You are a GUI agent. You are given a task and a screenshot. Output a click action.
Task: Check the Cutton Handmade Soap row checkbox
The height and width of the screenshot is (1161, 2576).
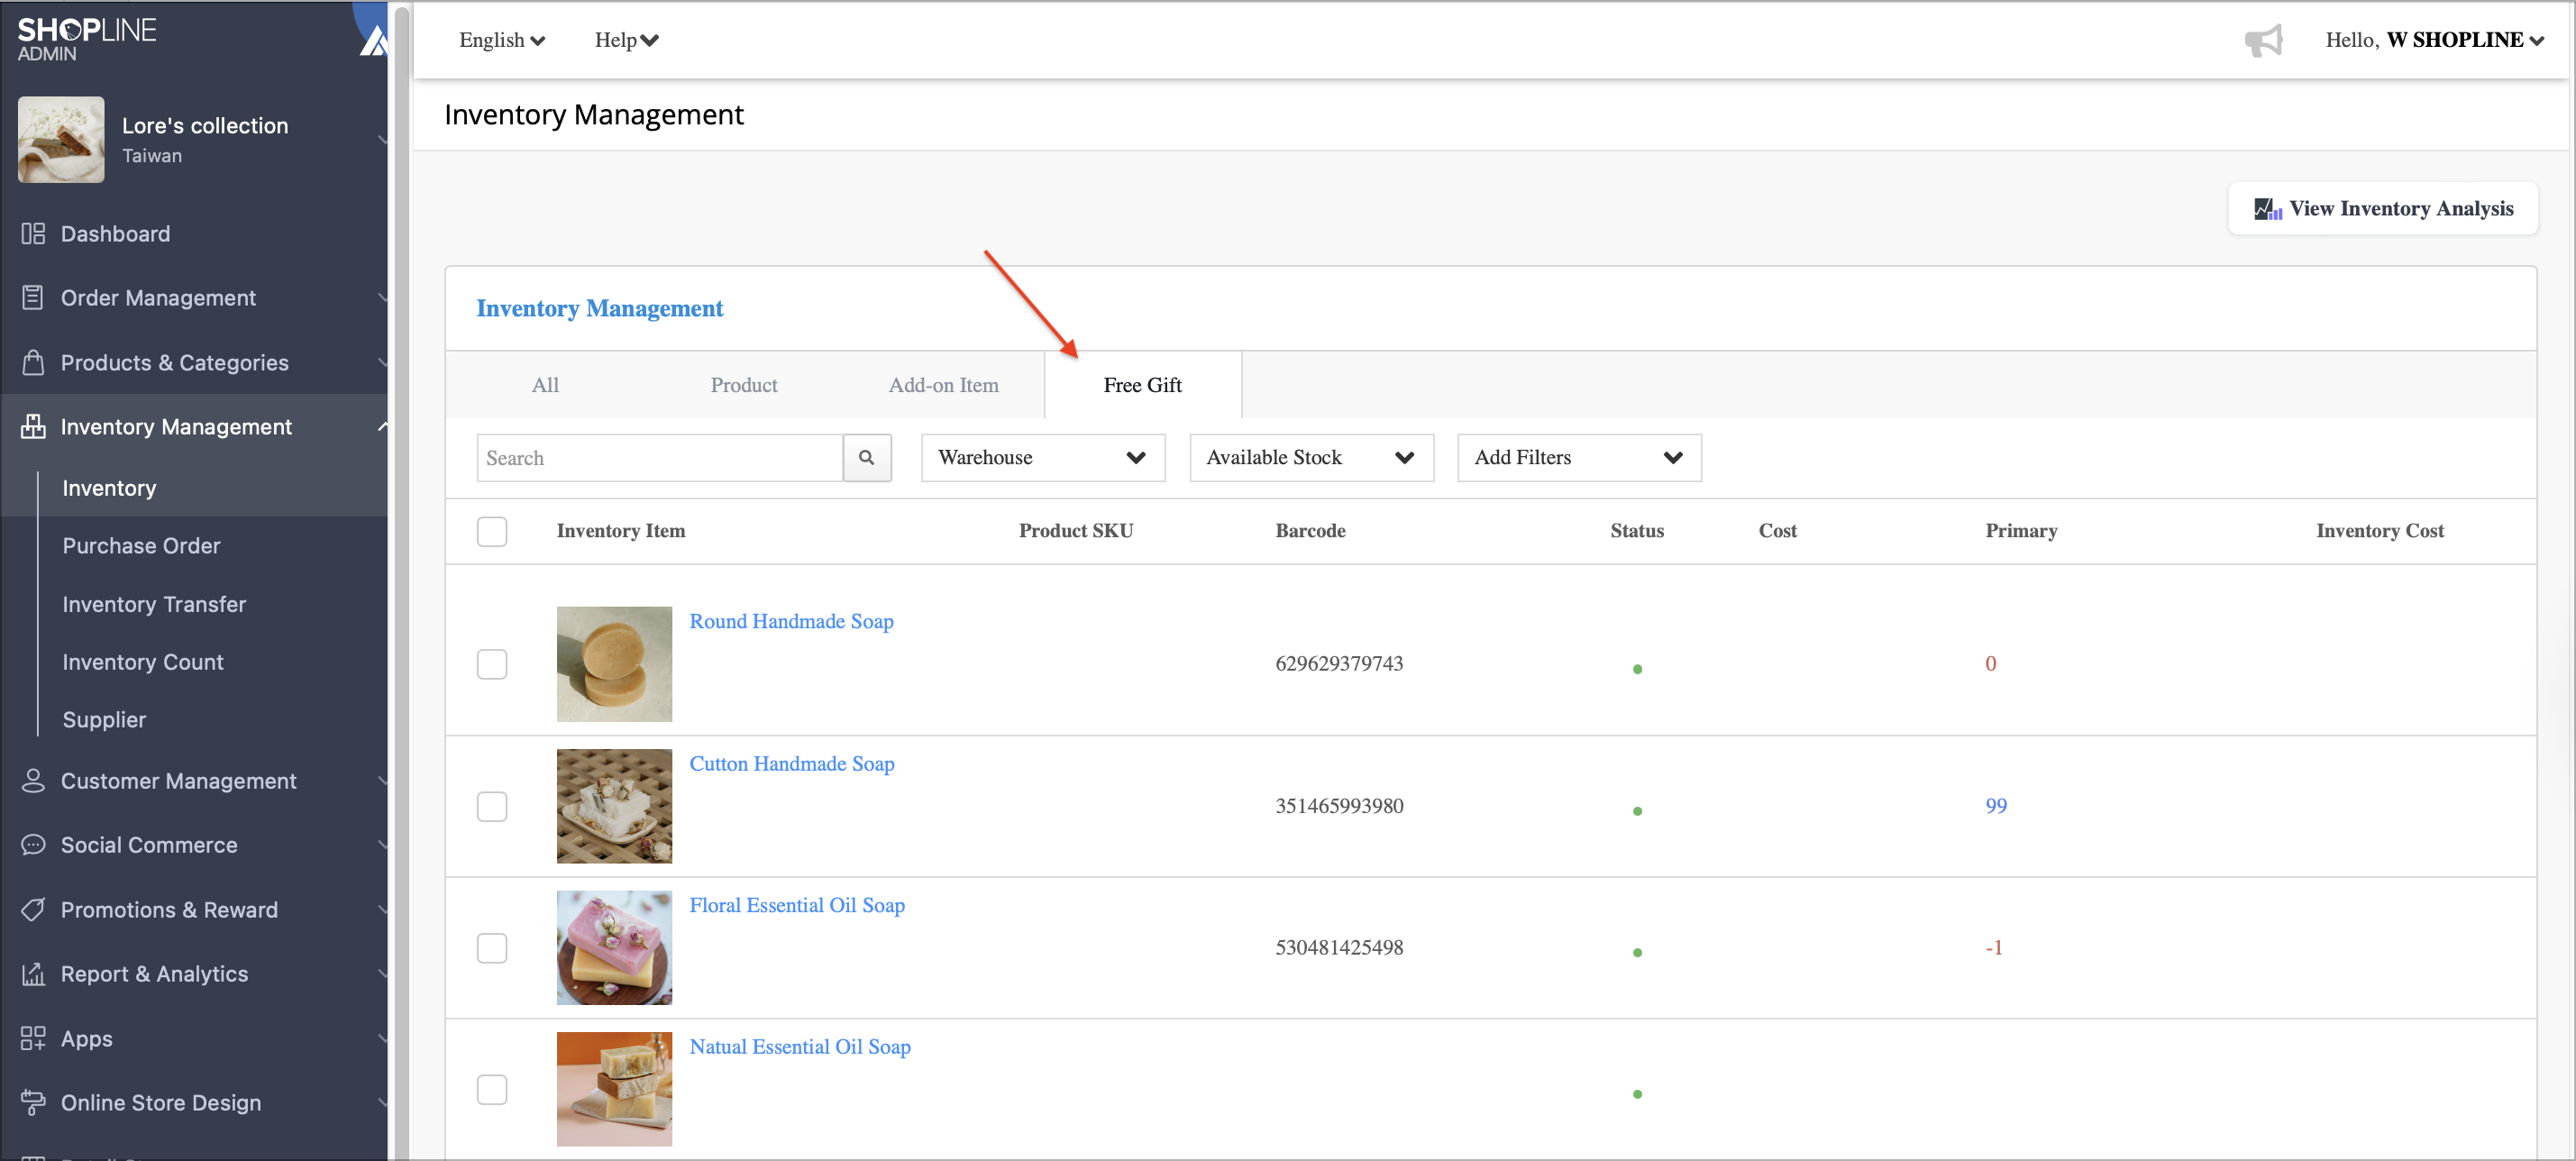pos(492,806)
